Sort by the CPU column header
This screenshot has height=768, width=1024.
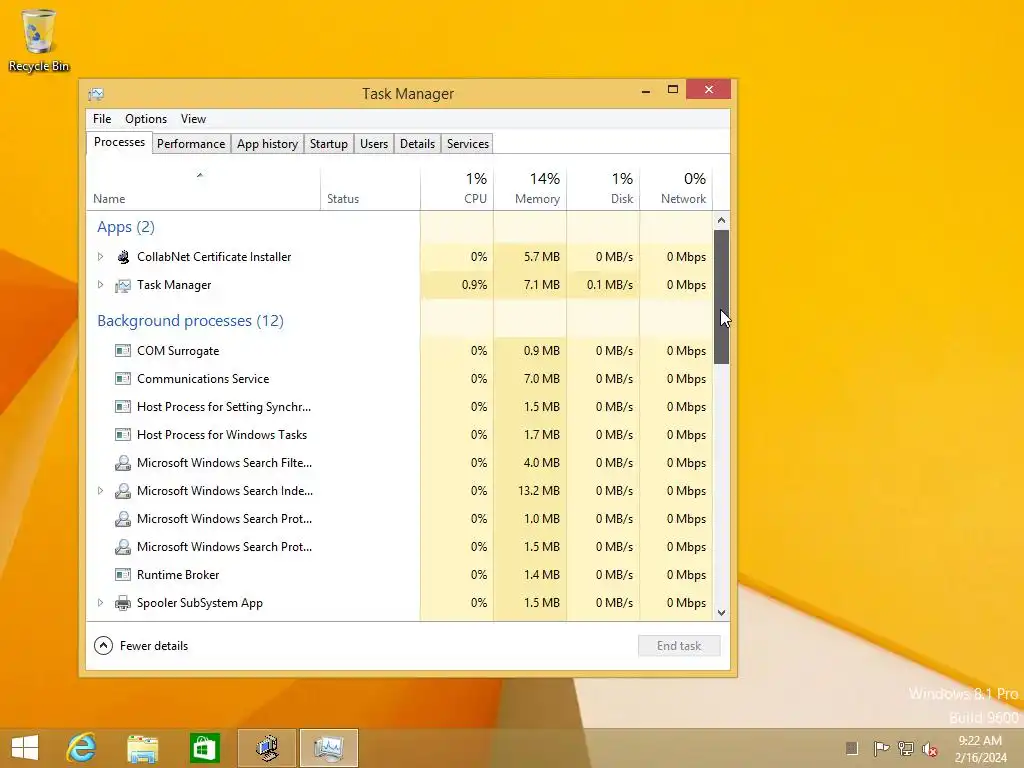pyautogui.click(x=456, y=189)
